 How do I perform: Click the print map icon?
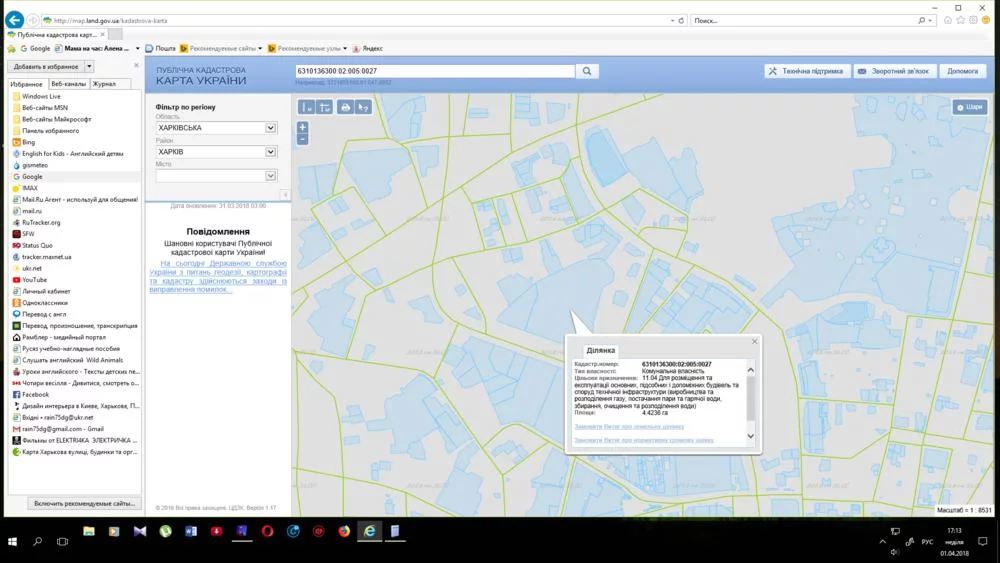(x=345, y=107)
